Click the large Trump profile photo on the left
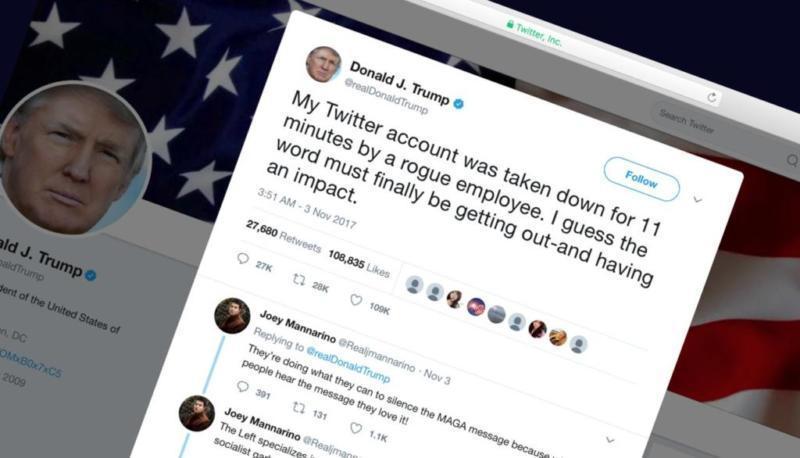 pos(73,160)
